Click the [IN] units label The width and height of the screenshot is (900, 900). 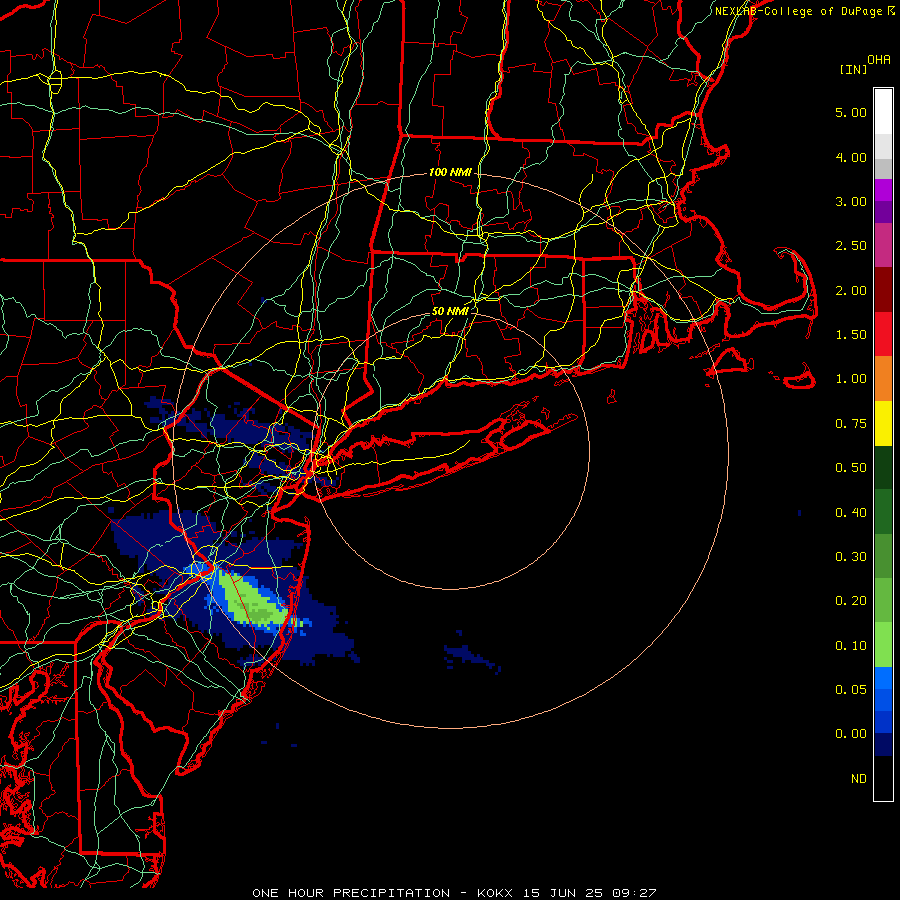pos(853,69)
